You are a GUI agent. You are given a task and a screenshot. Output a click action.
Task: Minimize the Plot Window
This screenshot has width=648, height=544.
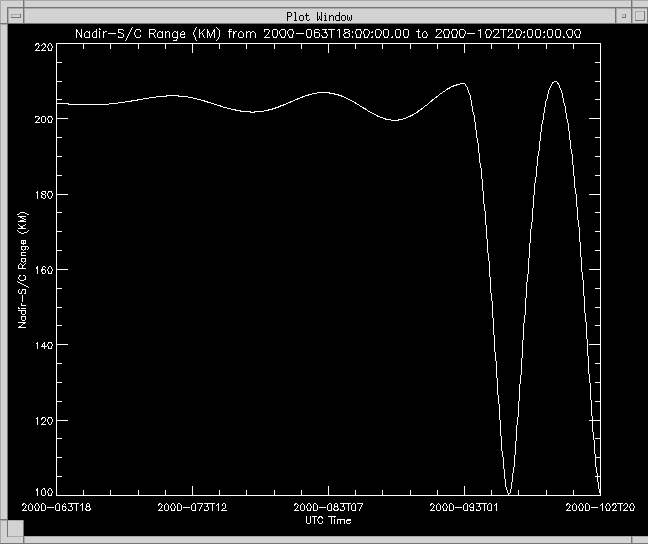[622, 16]
